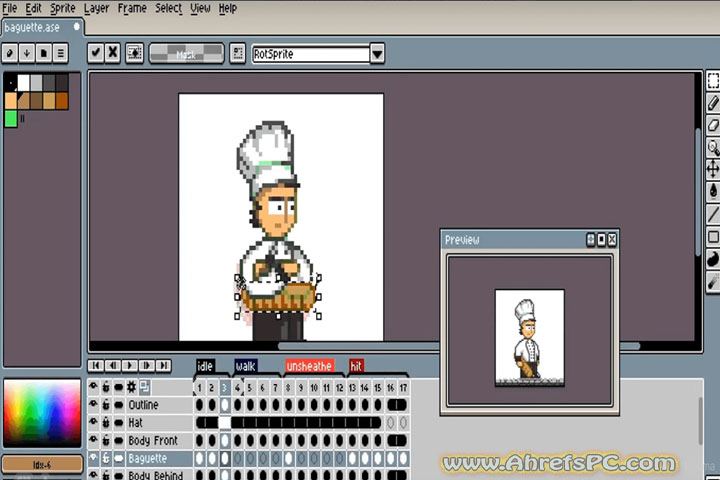Center the Preview window icon
Image resolution: width=720 pixels, height=480 pixels.
click(x=591, y=239)
